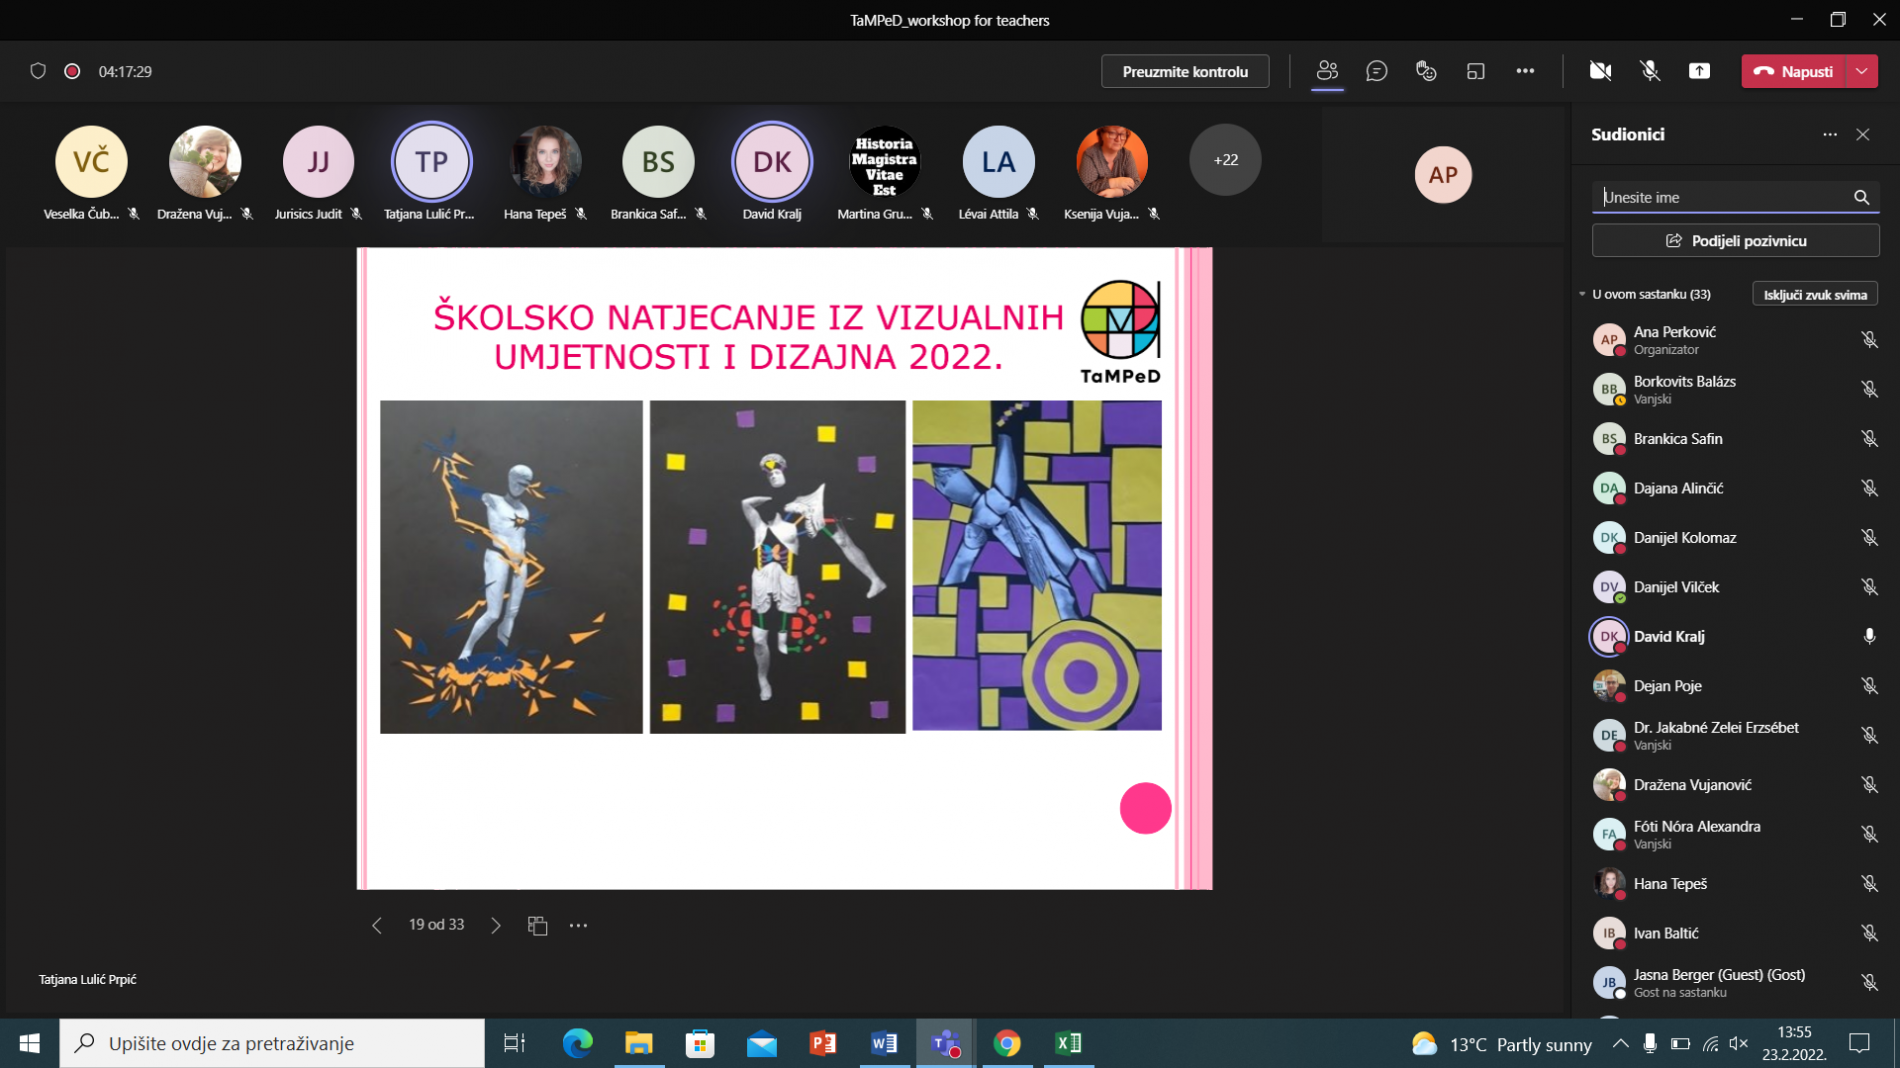This screenshot has width=1900, height=1068.
Task: Collapse the U ovom sastanku (33) list
Action: 1582,294
